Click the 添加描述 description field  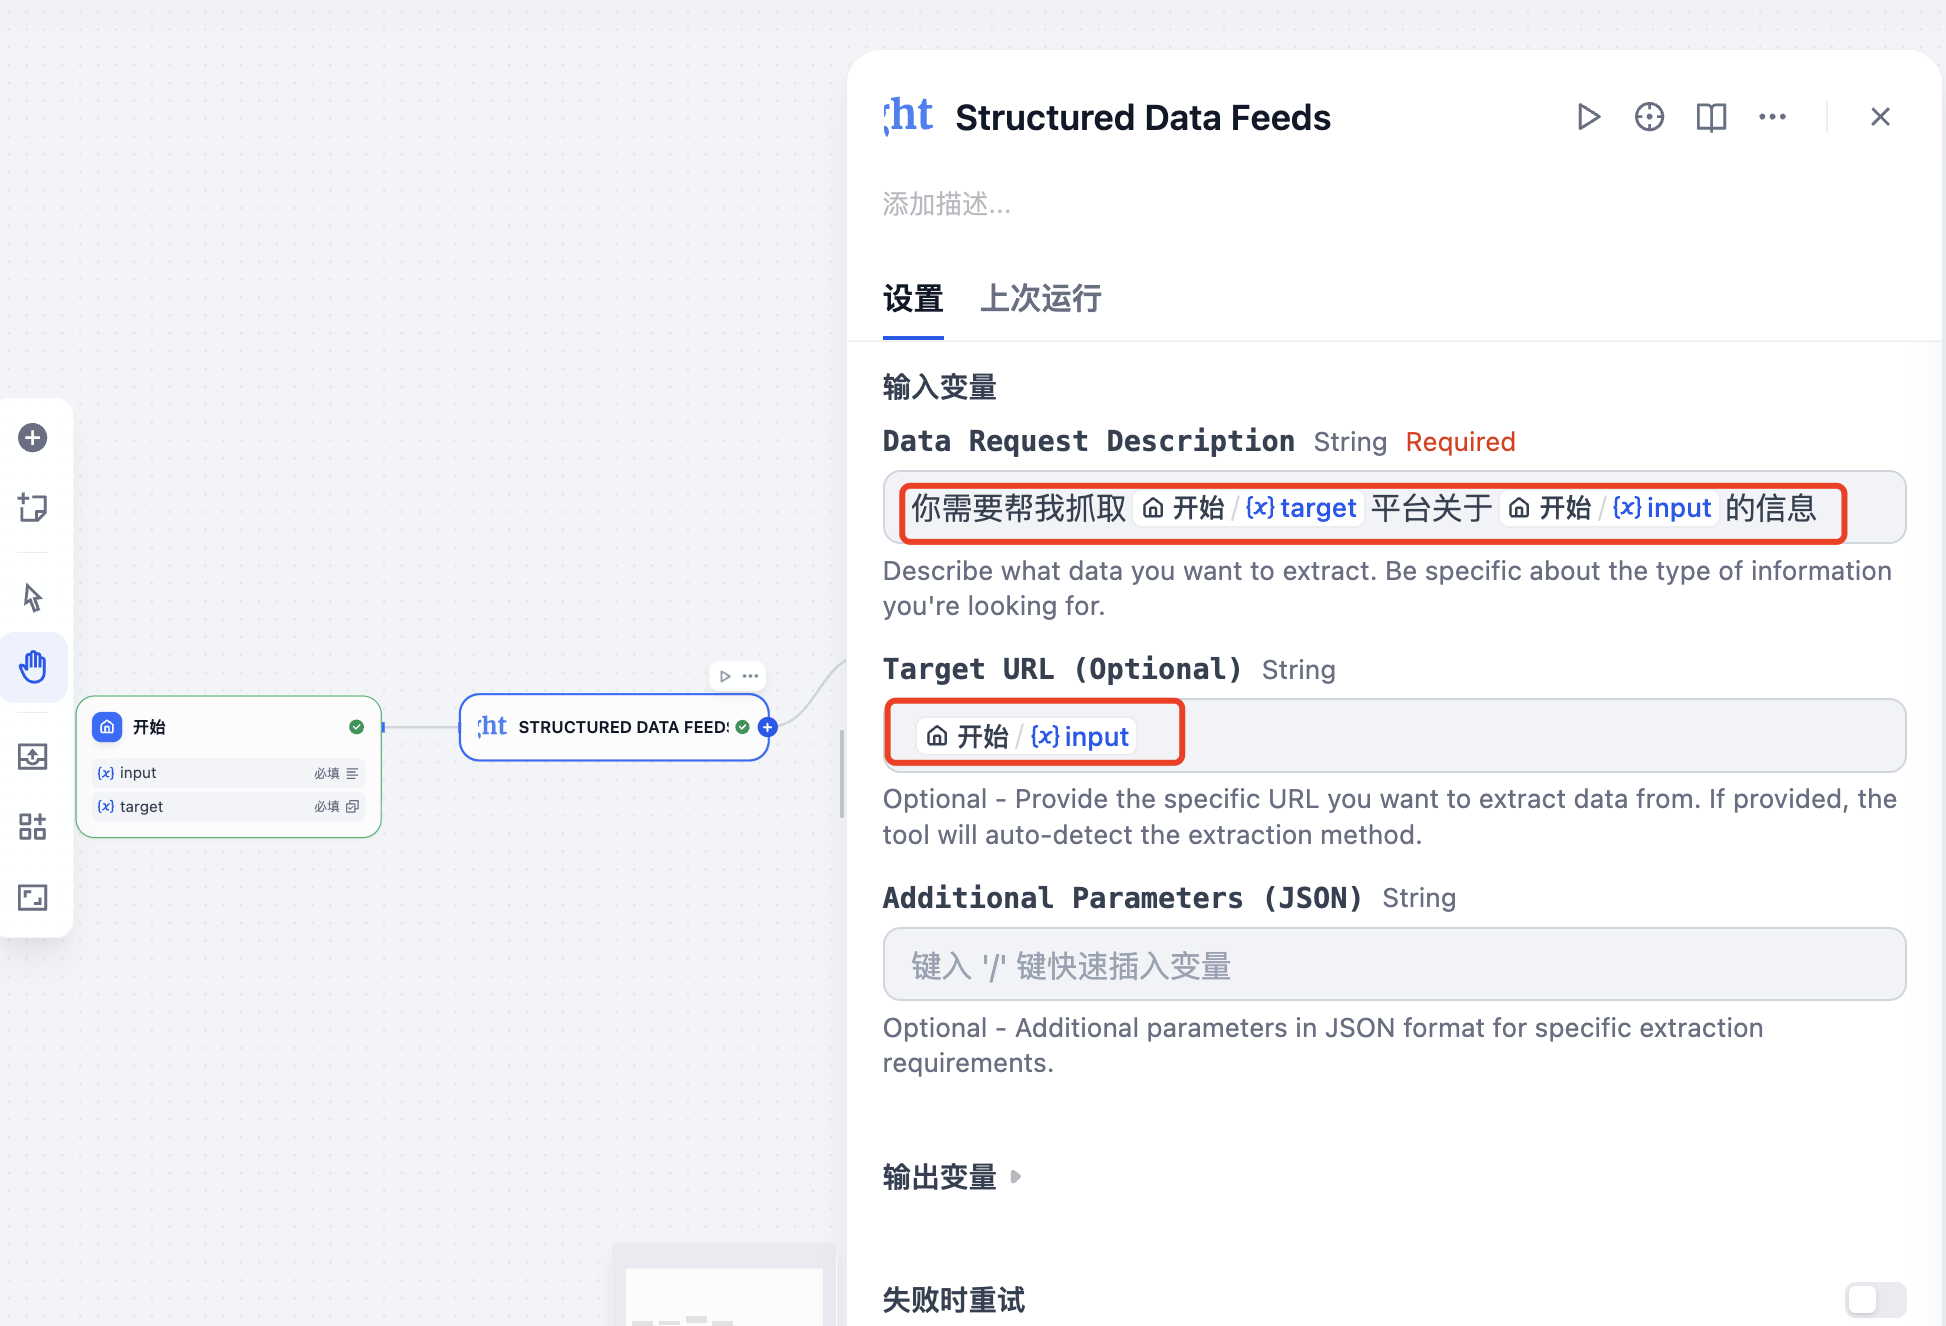[946, 205]
